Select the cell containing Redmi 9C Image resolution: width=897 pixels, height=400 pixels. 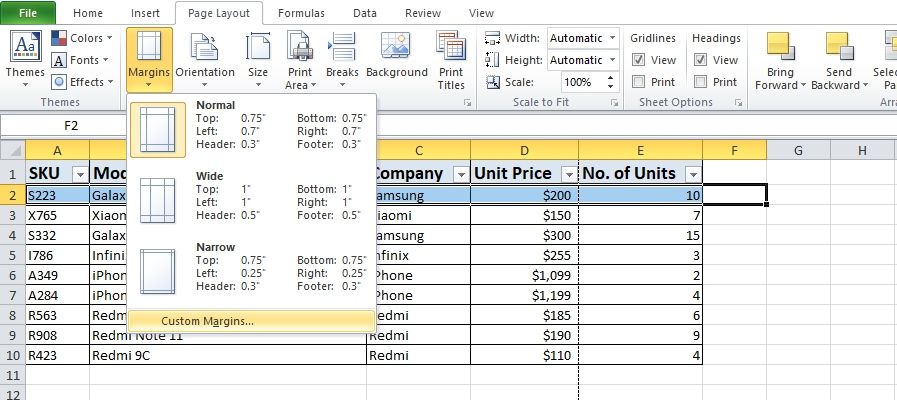228,355
